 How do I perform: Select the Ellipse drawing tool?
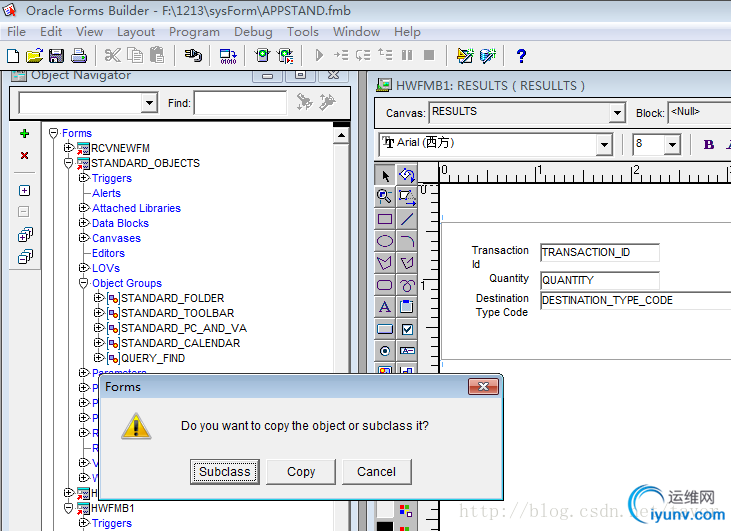[x=385, y=241]
